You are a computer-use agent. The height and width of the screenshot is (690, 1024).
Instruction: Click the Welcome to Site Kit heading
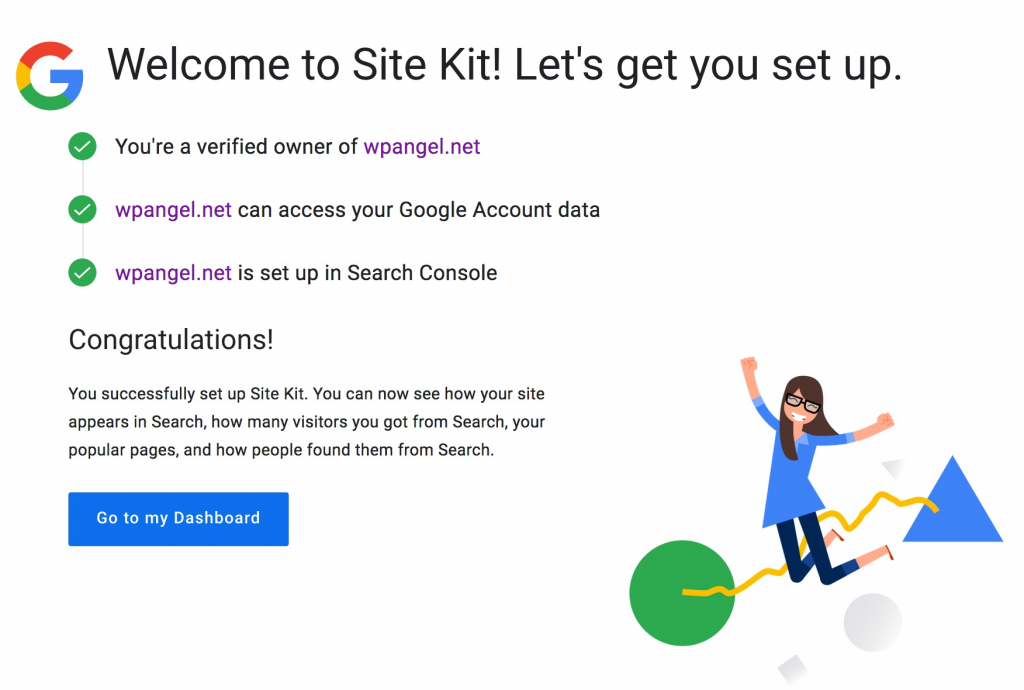pos(504,66)
